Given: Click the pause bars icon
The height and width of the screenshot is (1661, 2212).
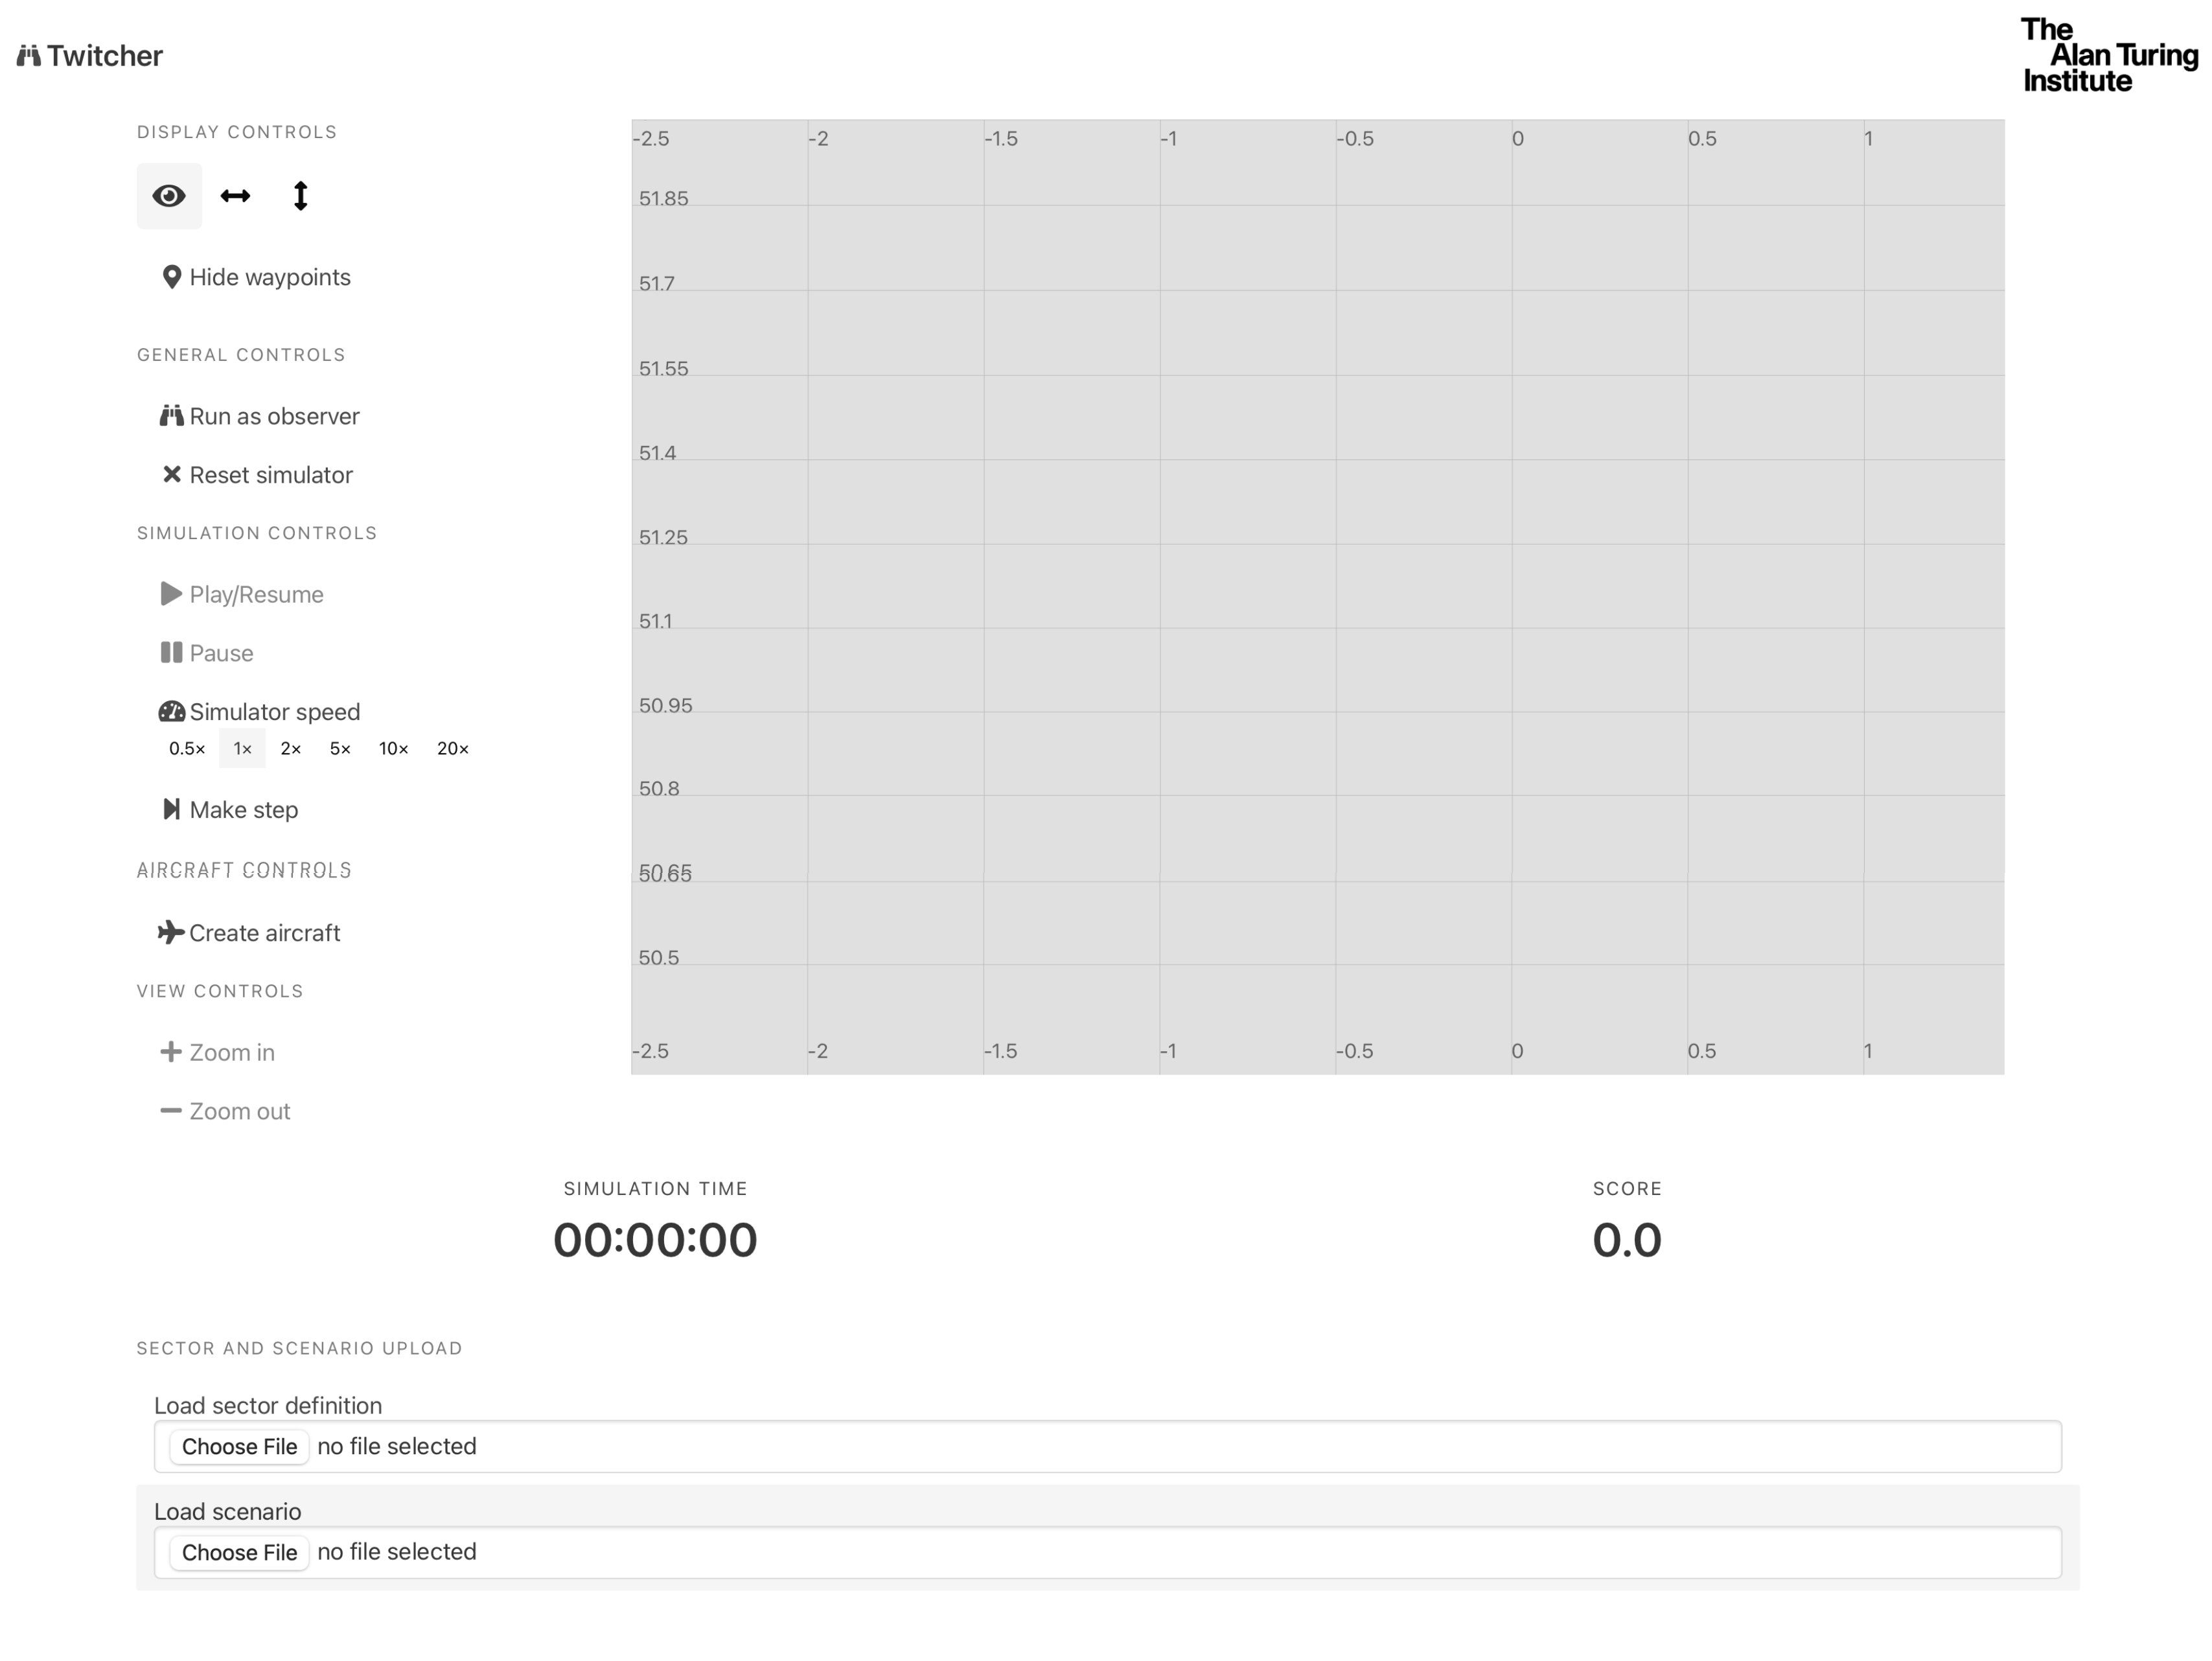Looking at the screenshot, I should point(171,653).
